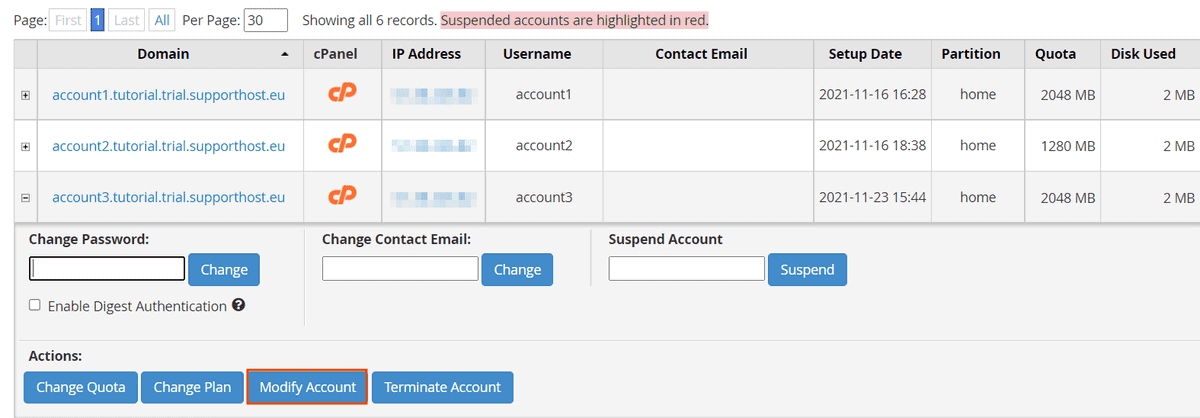Enable Digest Authentication checkbox

point(35,306)
